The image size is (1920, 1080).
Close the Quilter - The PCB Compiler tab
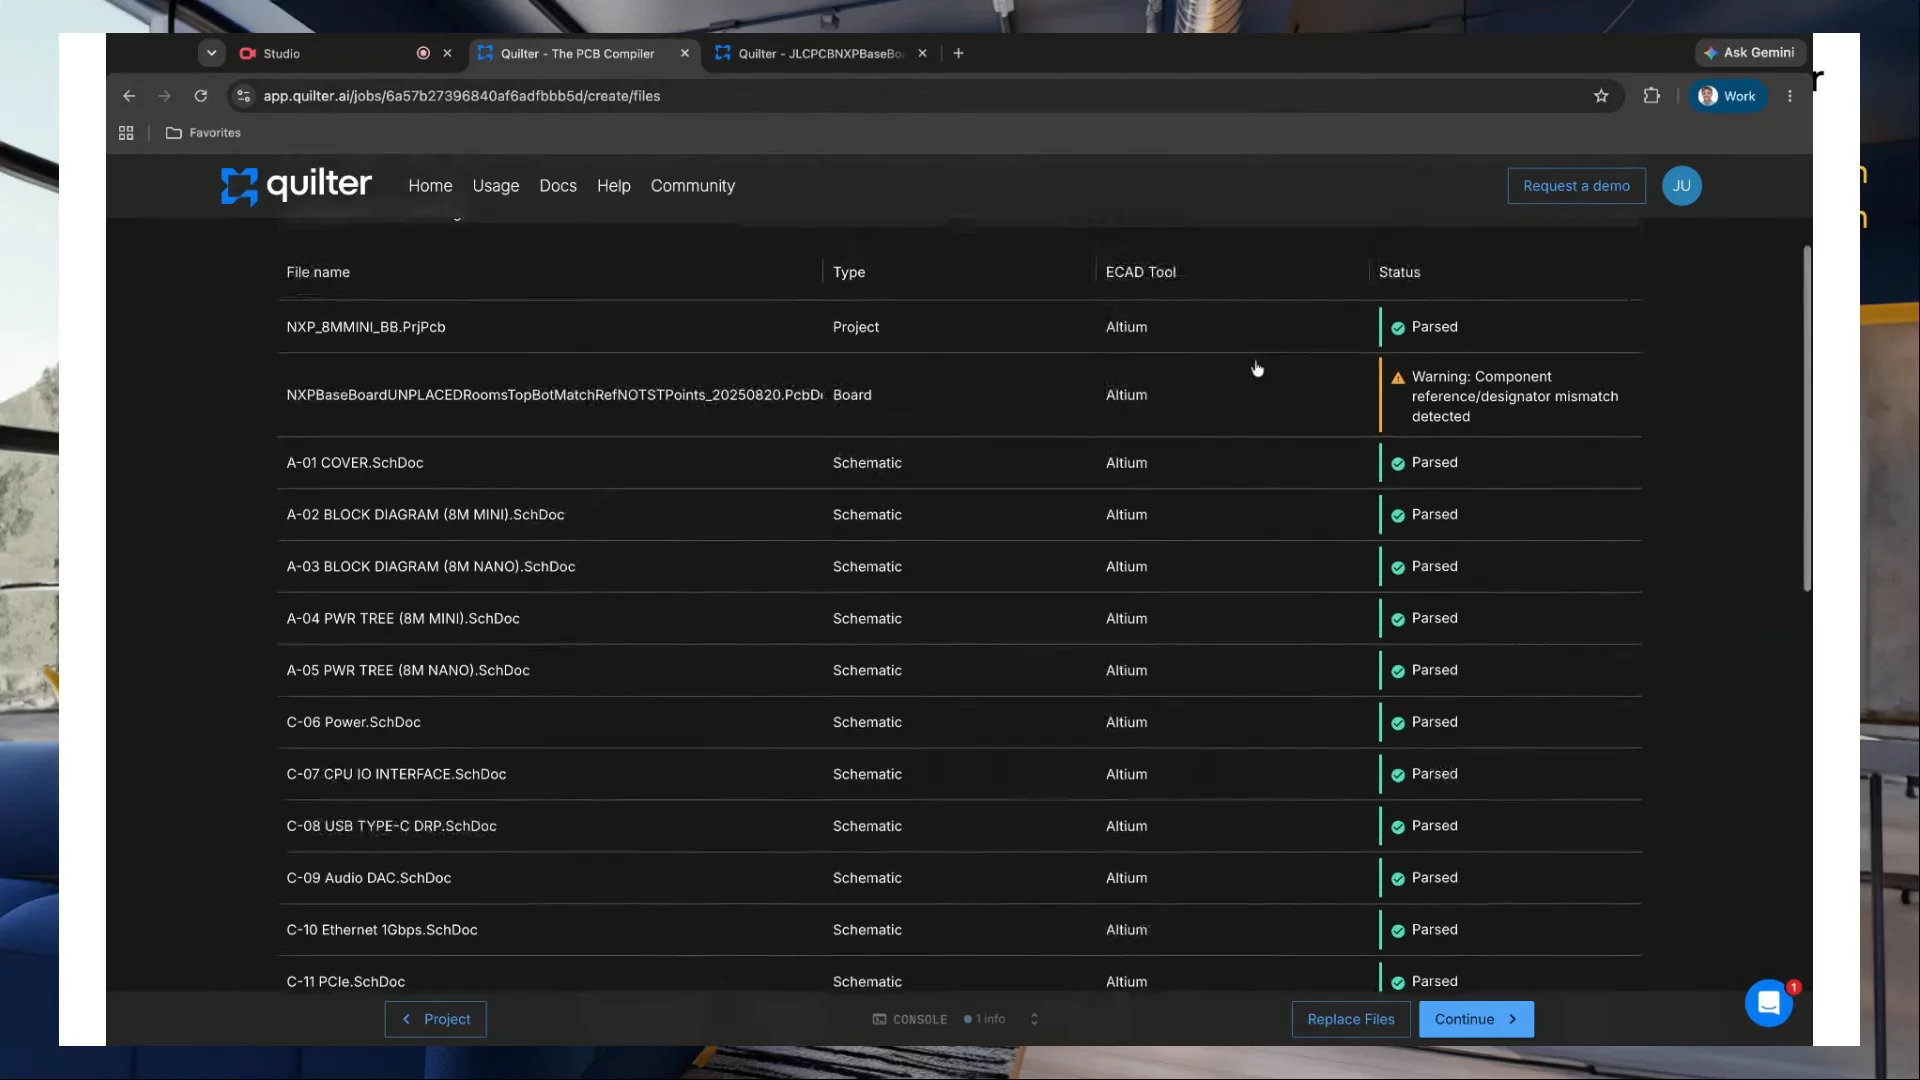[684, 53]
